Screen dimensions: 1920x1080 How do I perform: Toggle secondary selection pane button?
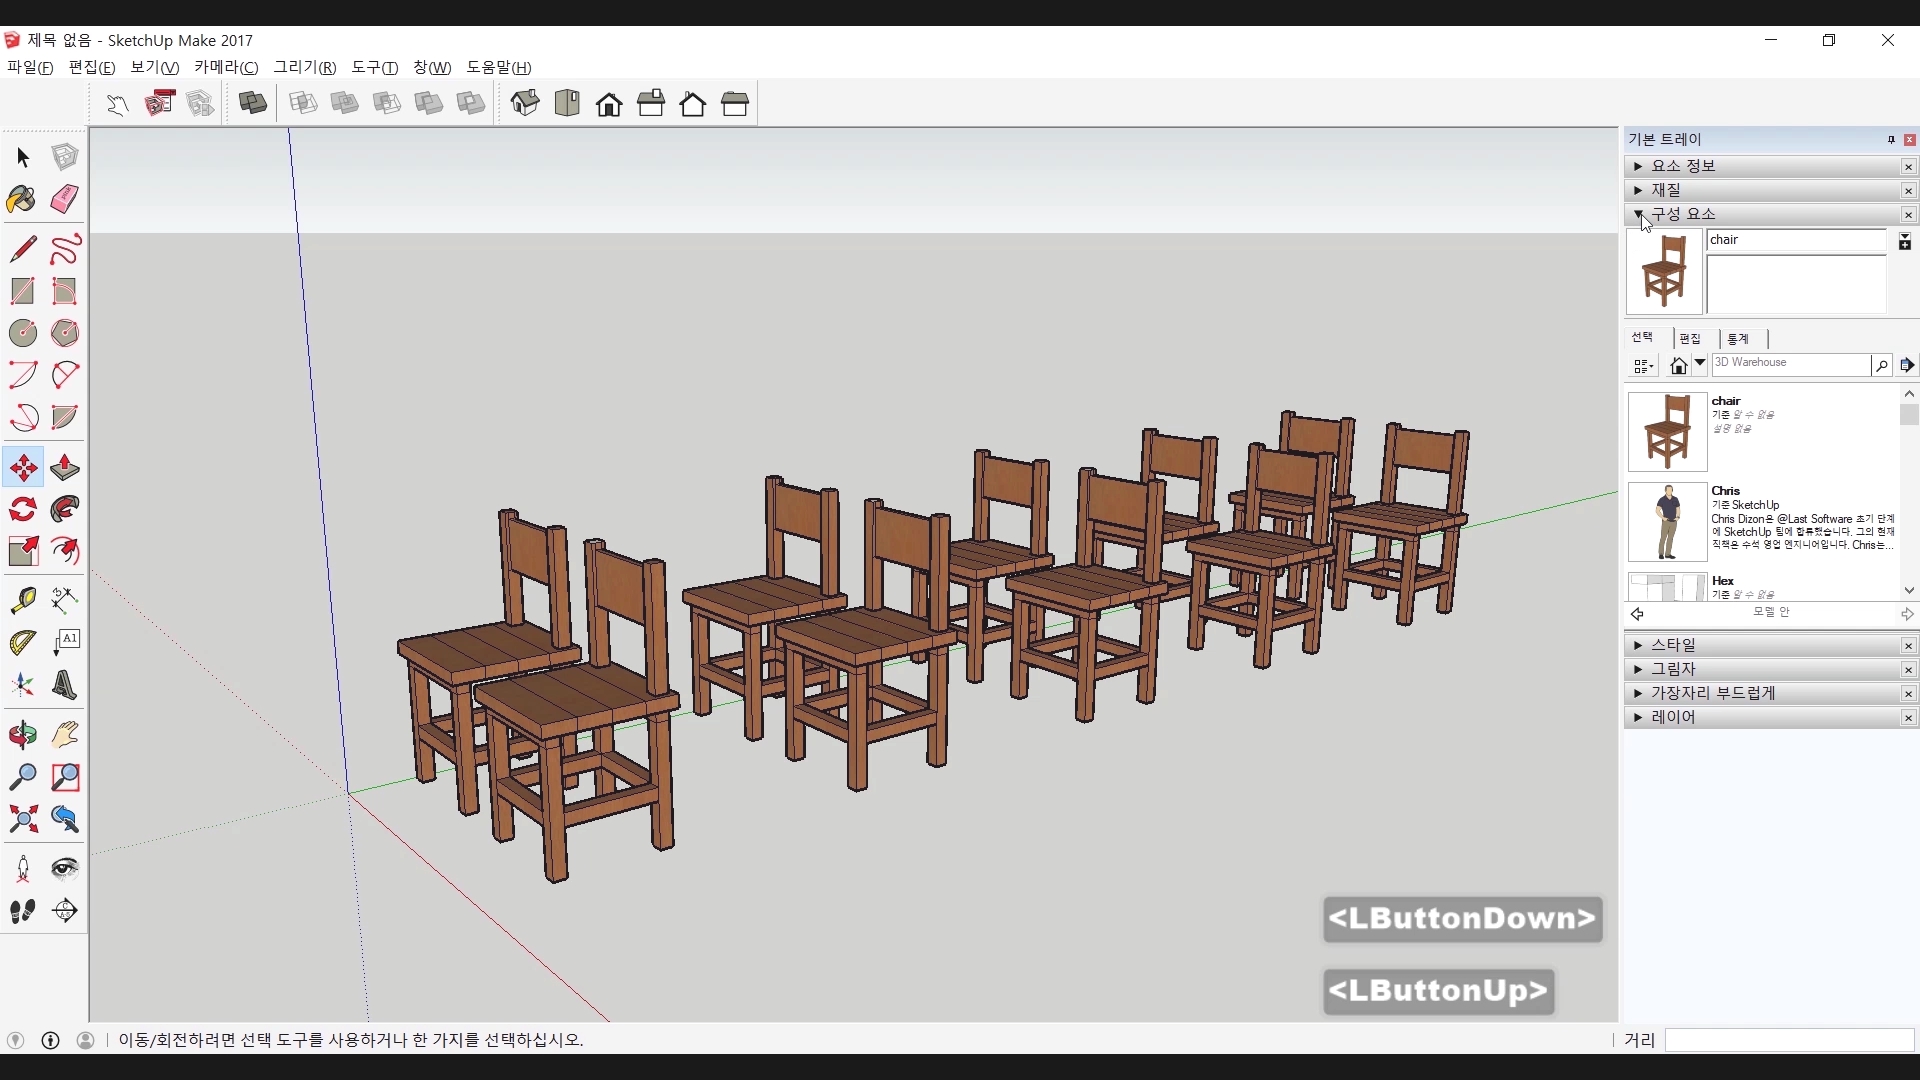1904,242
